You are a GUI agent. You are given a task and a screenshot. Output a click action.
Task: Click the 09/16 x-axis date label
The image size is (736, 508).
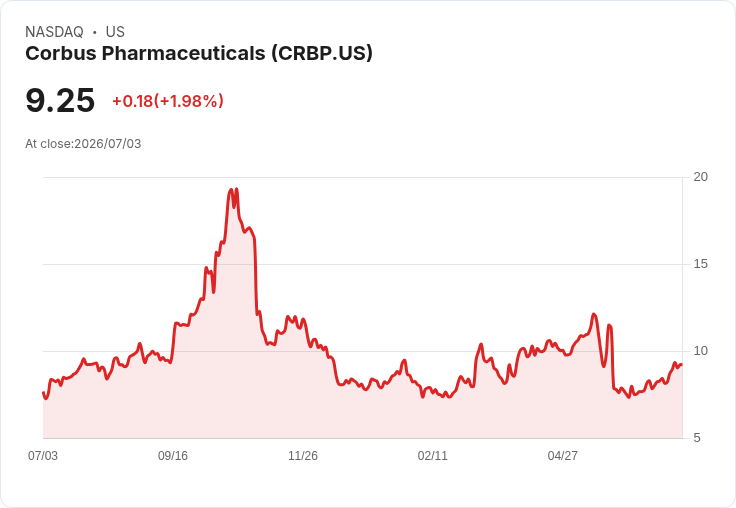[x=173, y=455]
